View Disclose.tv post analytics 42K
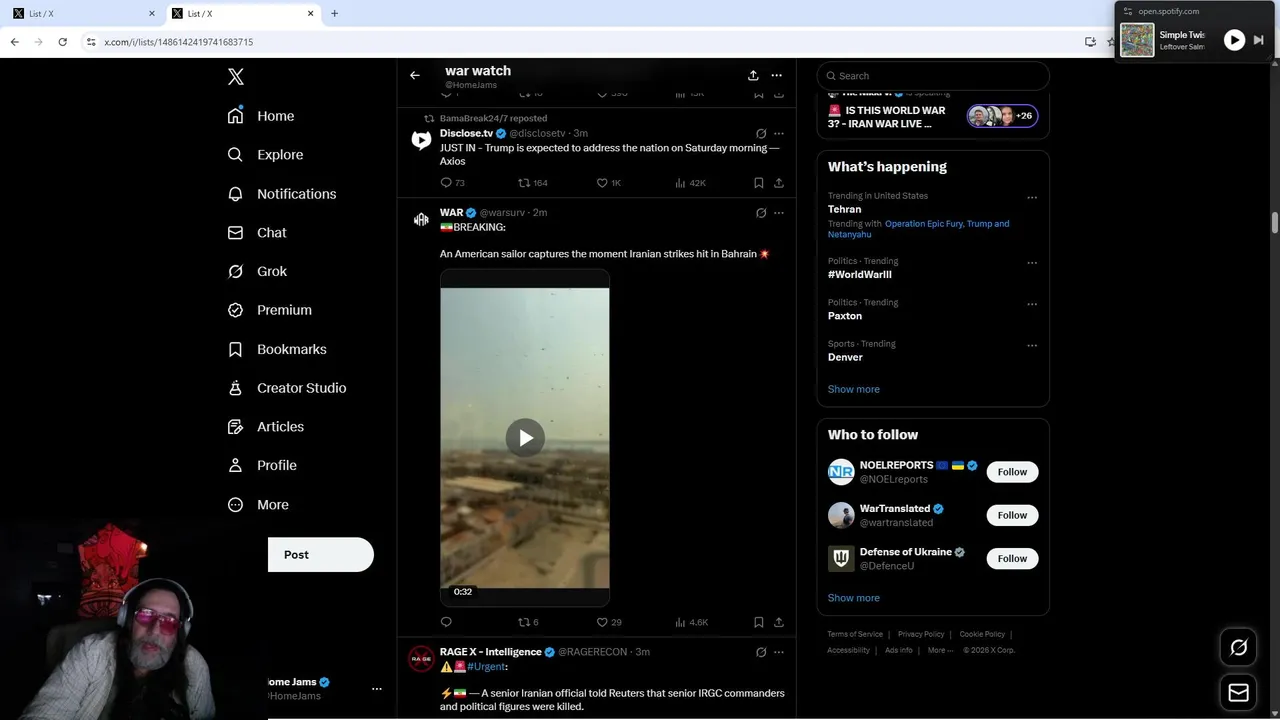Screen dimensions: 1280x720 (691, 183)
